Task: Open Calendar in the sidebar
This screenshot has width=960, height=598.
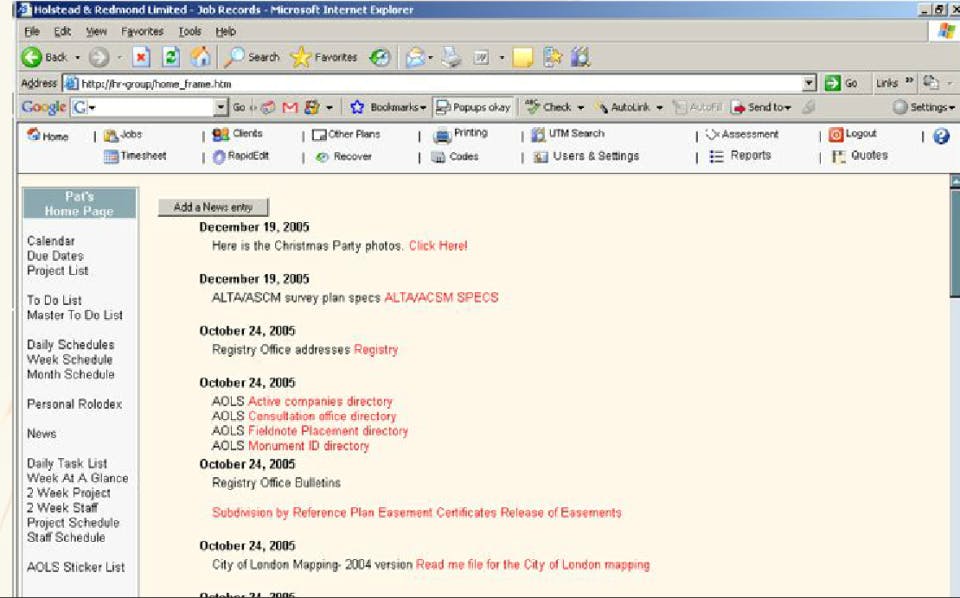Action: tap(51, 241)
